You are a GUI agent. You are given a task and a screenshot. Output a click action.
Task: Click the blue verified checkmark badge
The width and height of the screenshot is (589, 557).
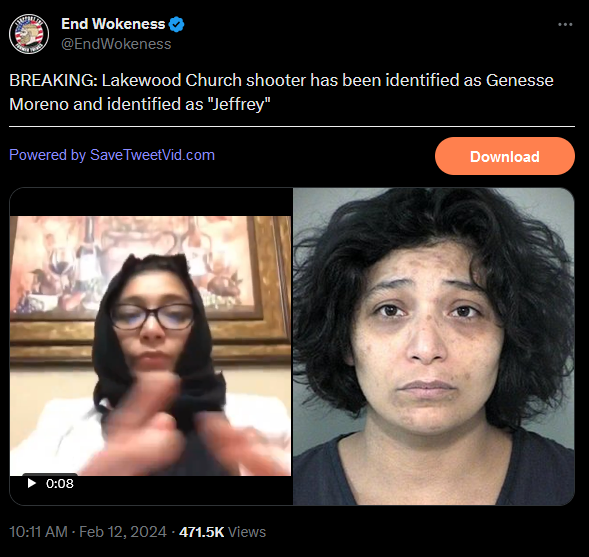click(176, 24)
